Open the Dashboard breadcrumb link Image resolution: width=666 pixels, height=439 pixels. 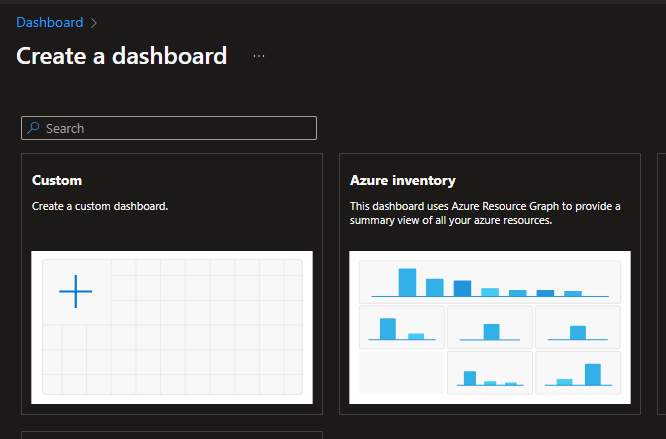click(50, 23)
